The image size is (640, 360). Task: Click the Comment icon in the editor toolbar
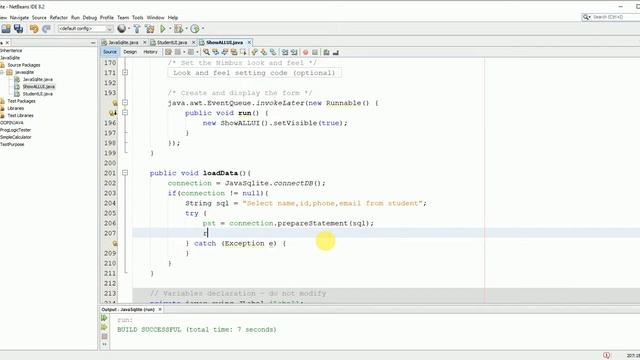pos(326,52)
